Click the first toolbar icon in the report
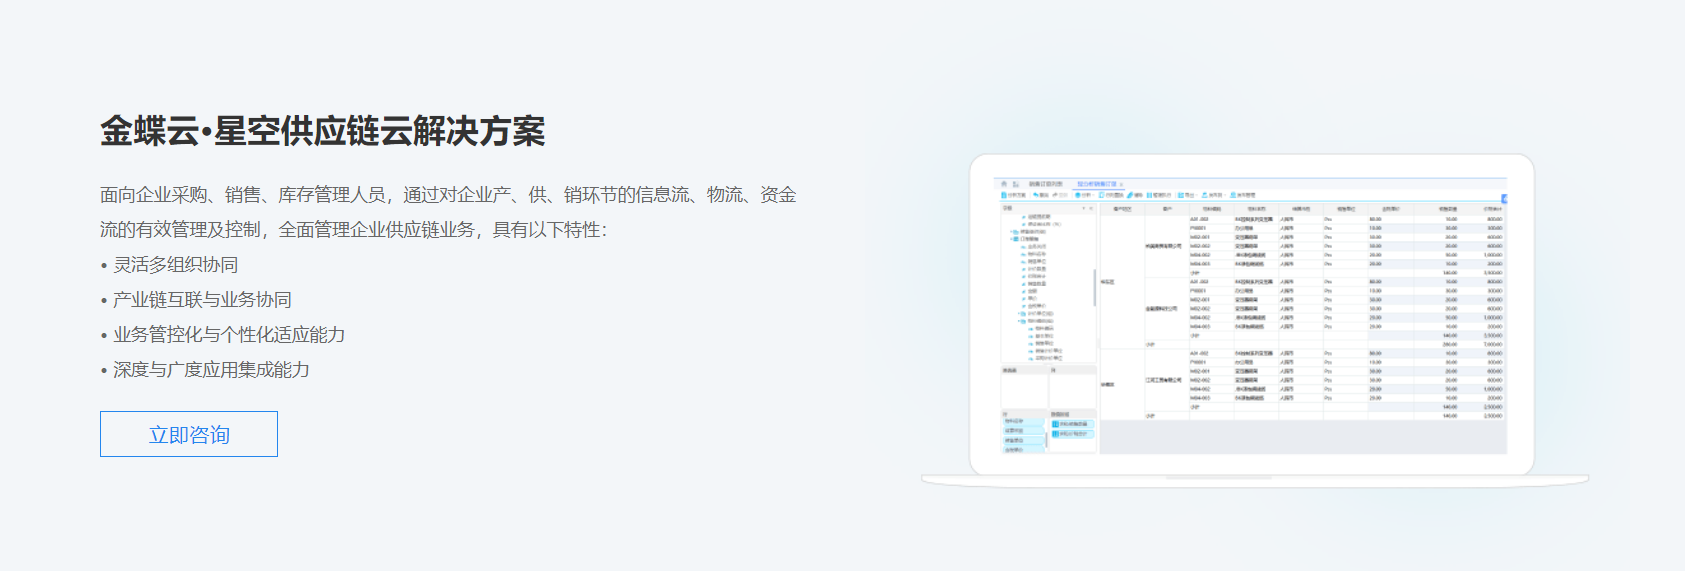 pyautogui.click(x=1005, y=195)
